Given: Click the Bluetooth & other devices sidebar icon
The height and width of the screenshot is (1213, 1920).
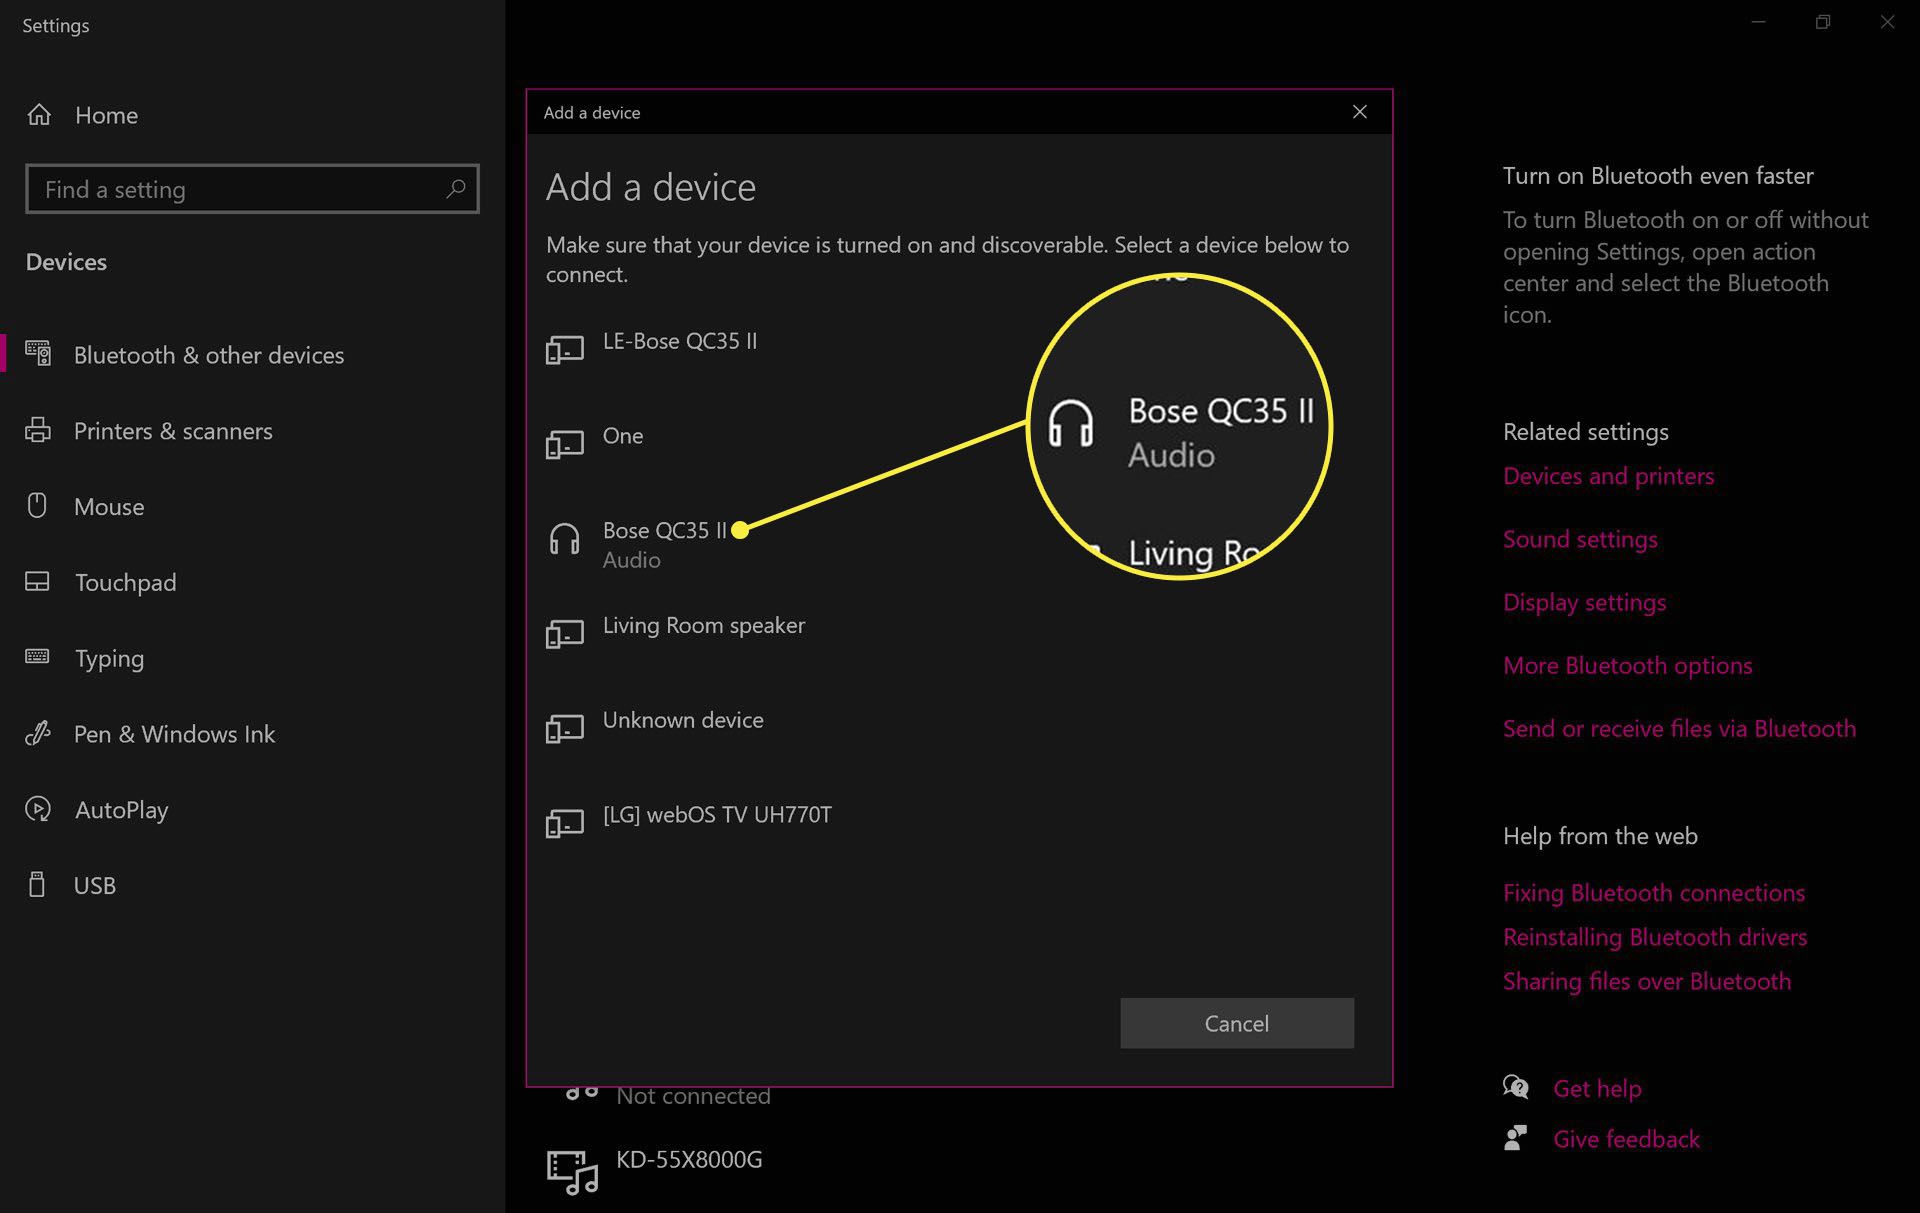Looking at the screenshot, I should 38,354.
